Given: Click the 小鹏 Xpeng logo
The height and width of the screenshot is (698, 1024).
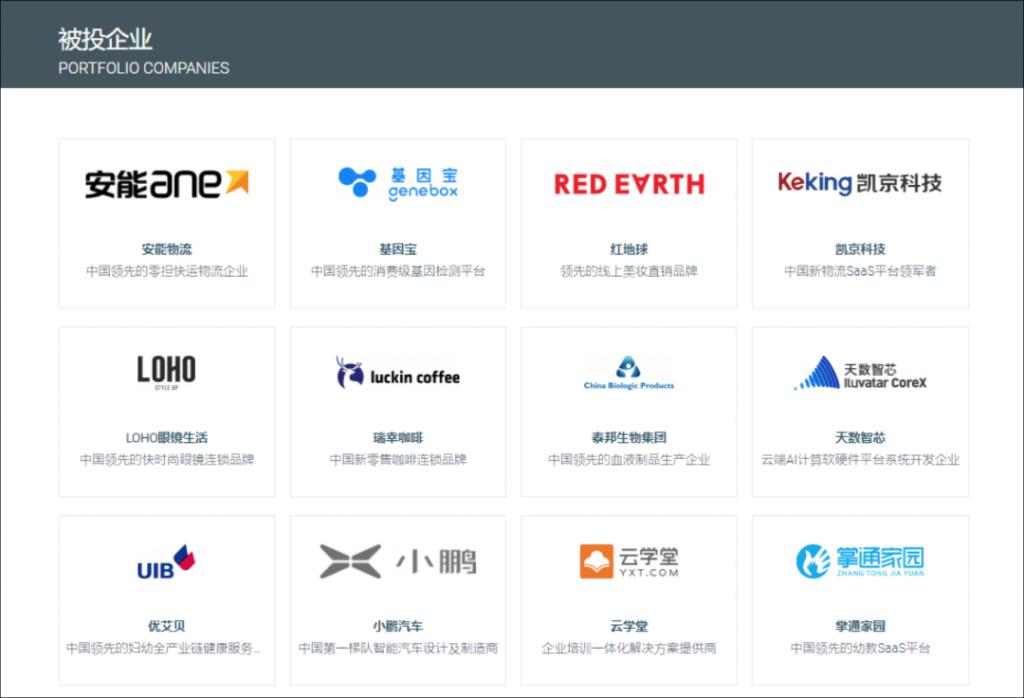Looking at the screenshot, I should click(x=398, y=561).
